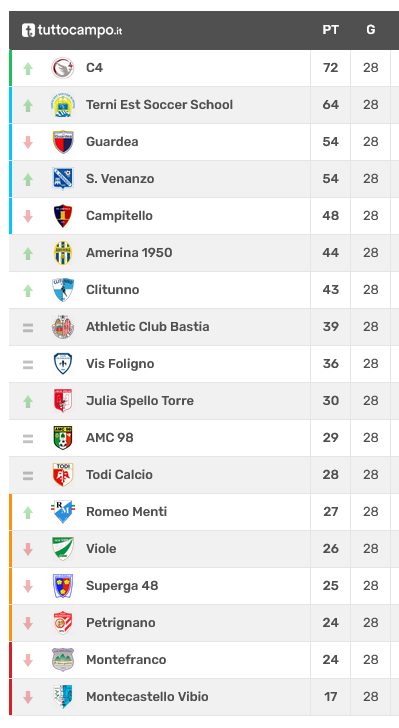Click the Superga 48 crest
Viewport: 399px width, 728px height.
pyautogui.click(x=63, y=586)
